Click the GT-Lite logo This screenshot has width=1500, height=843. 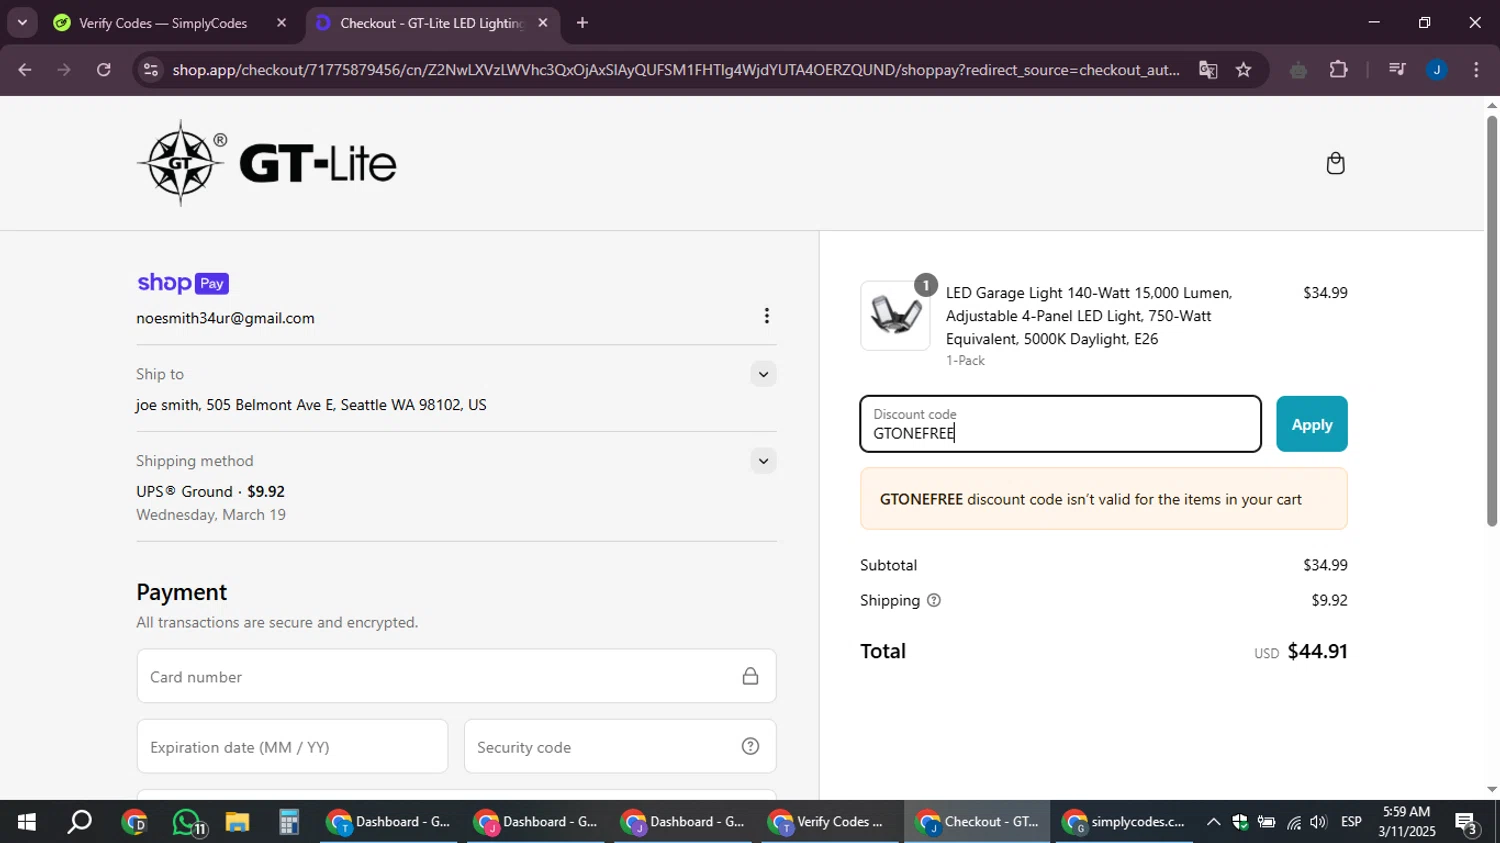267,163
